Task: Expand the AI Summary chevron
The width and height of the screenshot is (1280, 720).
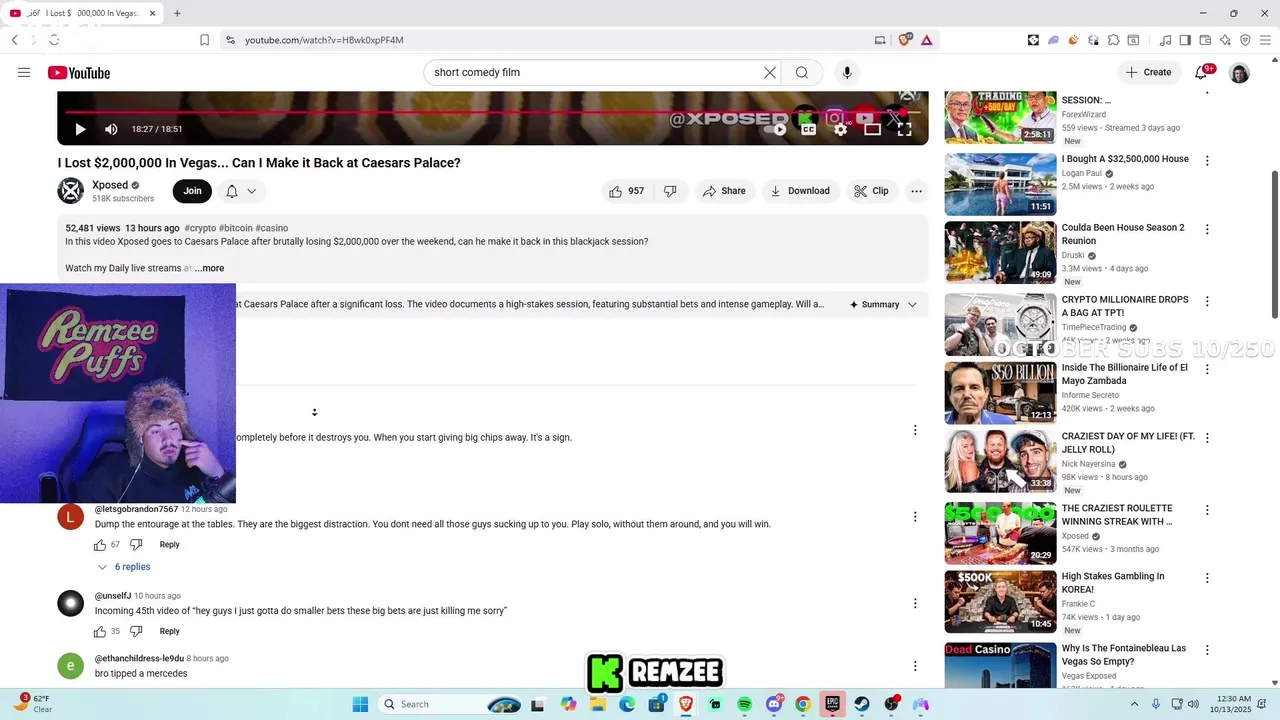Action: coord(912,305)
